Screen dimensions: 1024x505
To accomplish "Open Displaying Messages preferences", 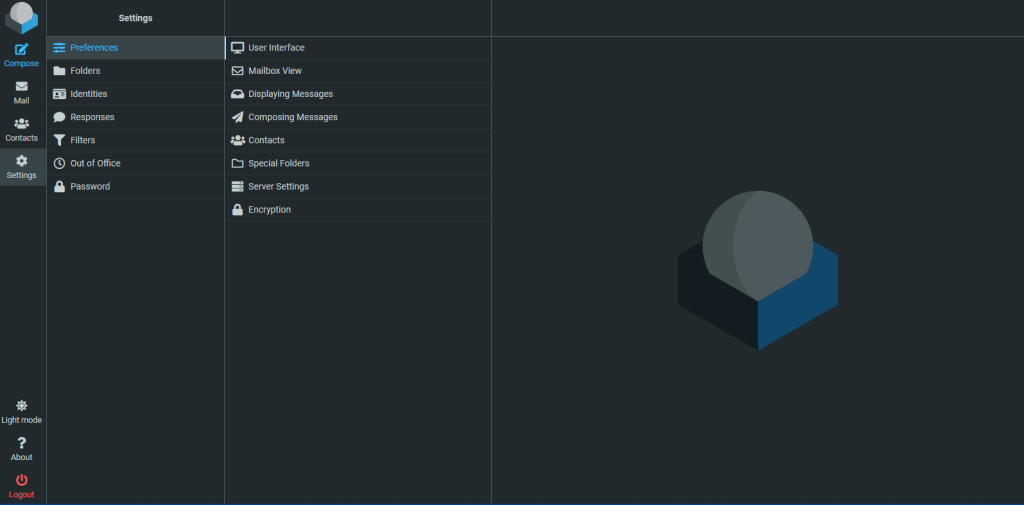I will click(290, 94).
